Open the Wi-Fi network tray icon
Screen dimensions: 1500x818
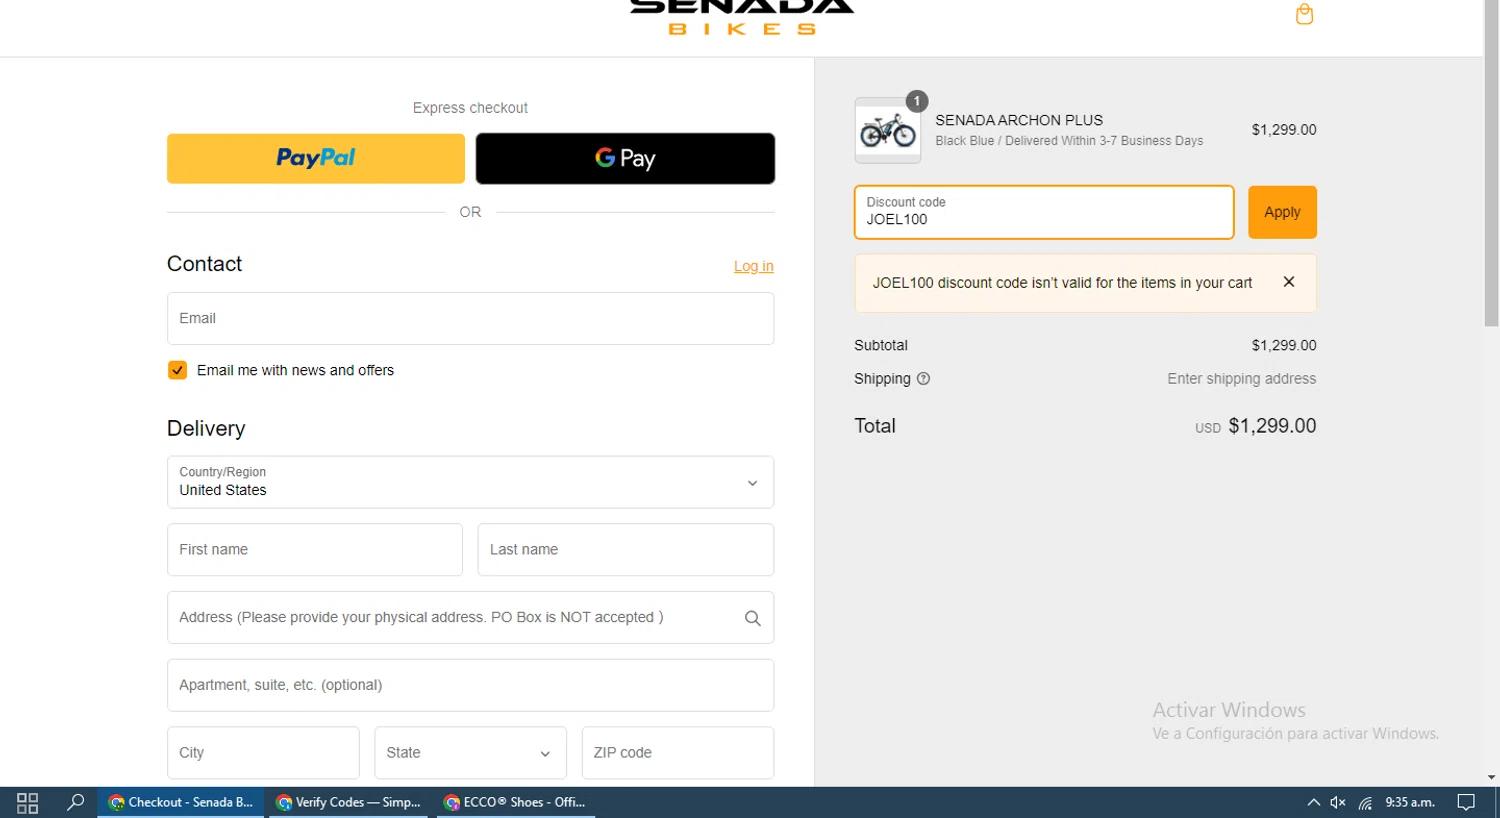1365,802
